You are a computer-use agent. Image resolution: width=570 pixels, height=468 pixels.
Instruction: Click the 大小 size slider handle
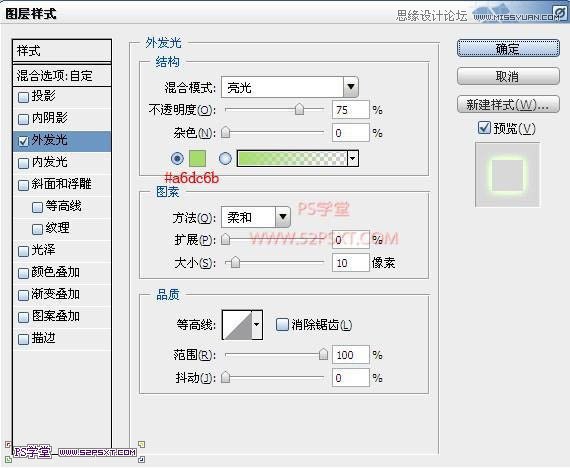235,262
